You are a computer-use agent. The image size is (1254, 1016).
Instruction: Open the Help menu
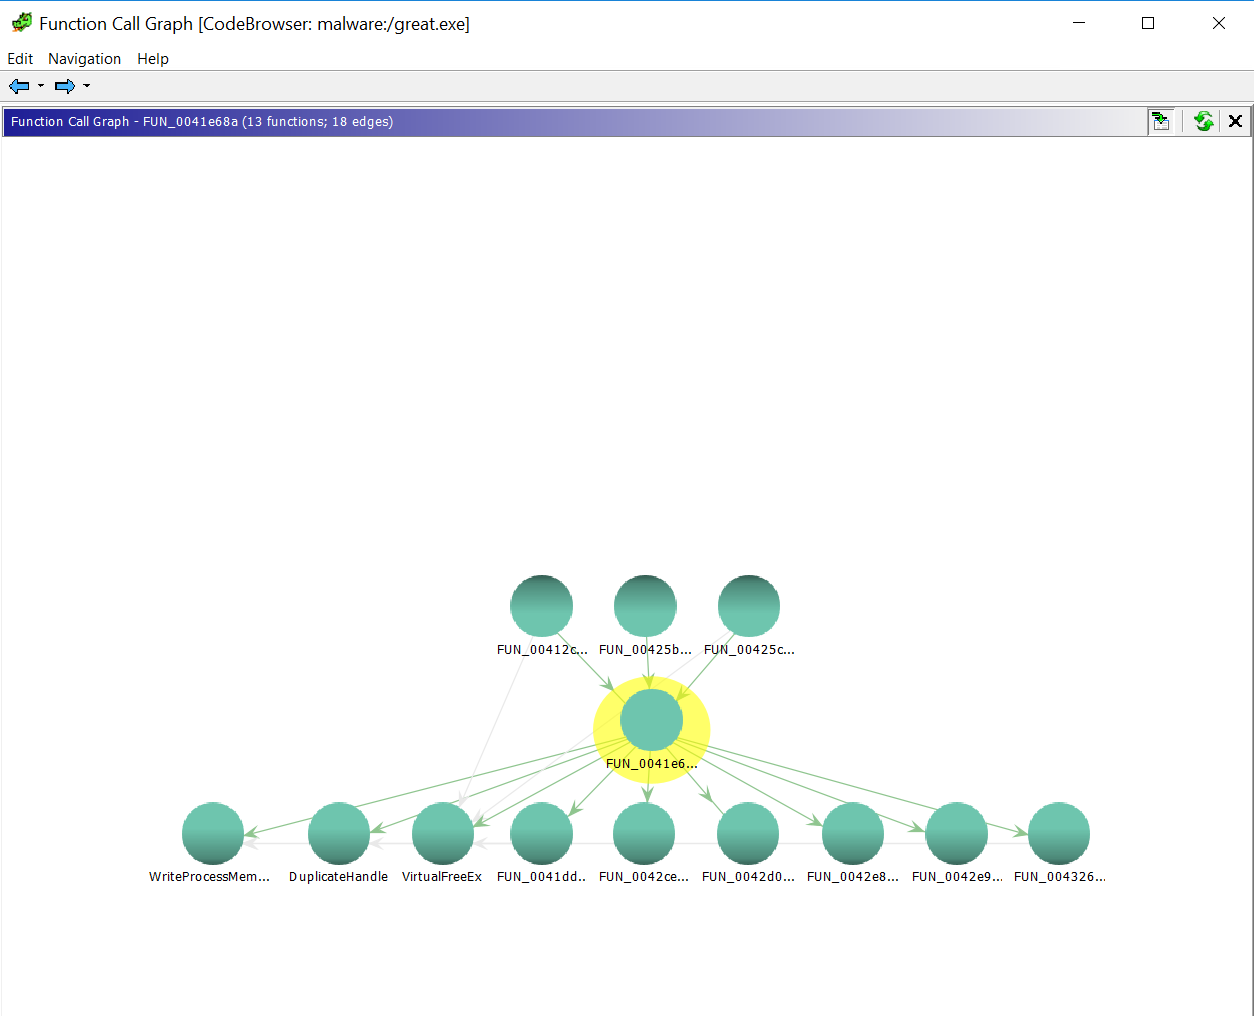coord(153,59)
